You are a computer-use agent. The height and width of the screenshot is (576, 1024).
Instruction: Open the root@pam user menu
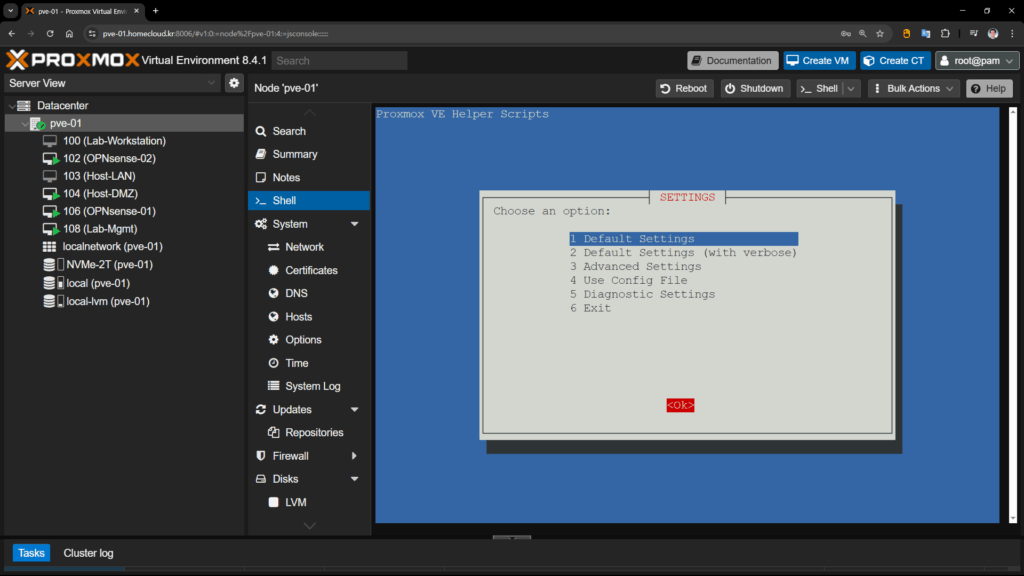(x=977, y=61)
